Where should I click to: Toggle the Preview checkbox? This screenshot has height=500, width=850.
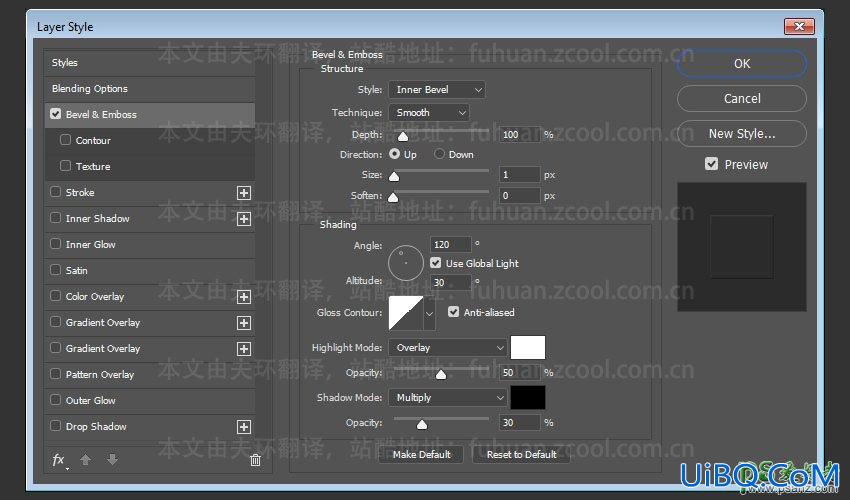pyautogui.click(x=711, y=164)
